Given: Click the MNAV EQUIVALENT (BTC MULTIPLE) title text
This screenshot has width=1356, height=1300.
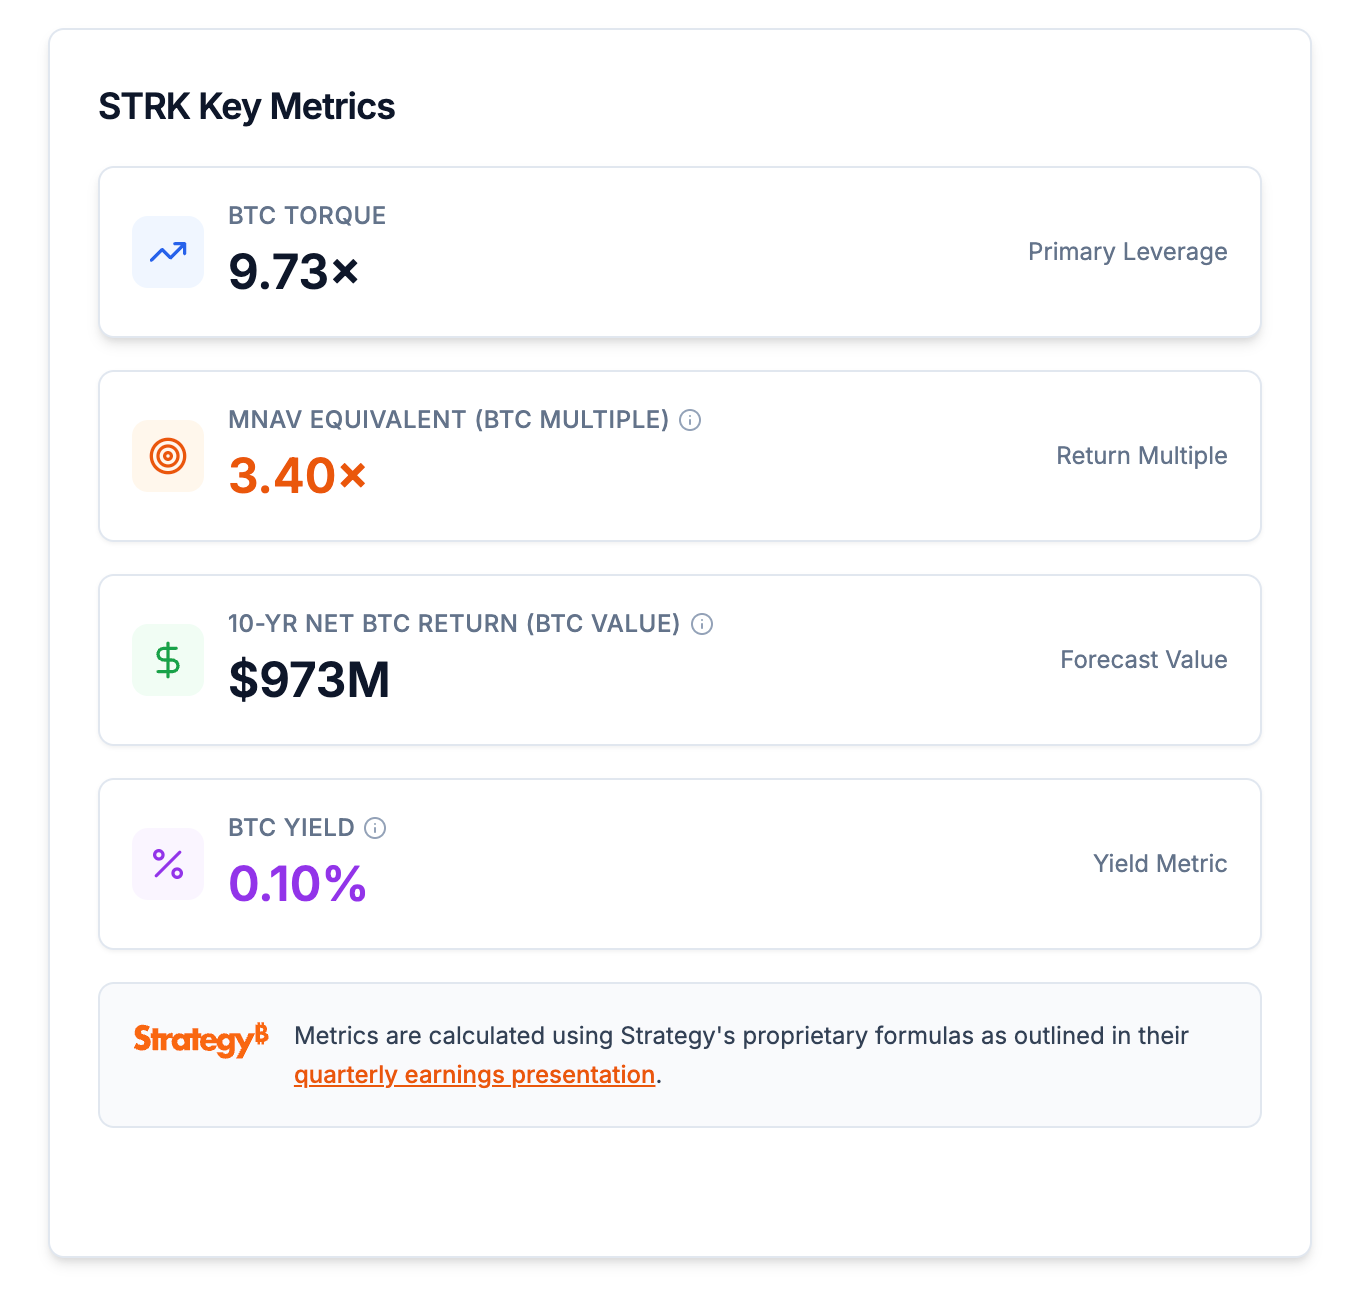Looking at the screenshot, I should click(448, 420).
